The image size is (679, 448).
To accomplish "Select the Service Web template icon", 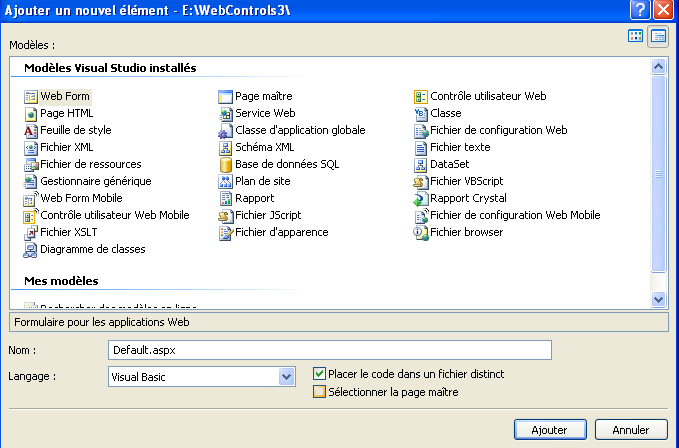I will 226,114.
